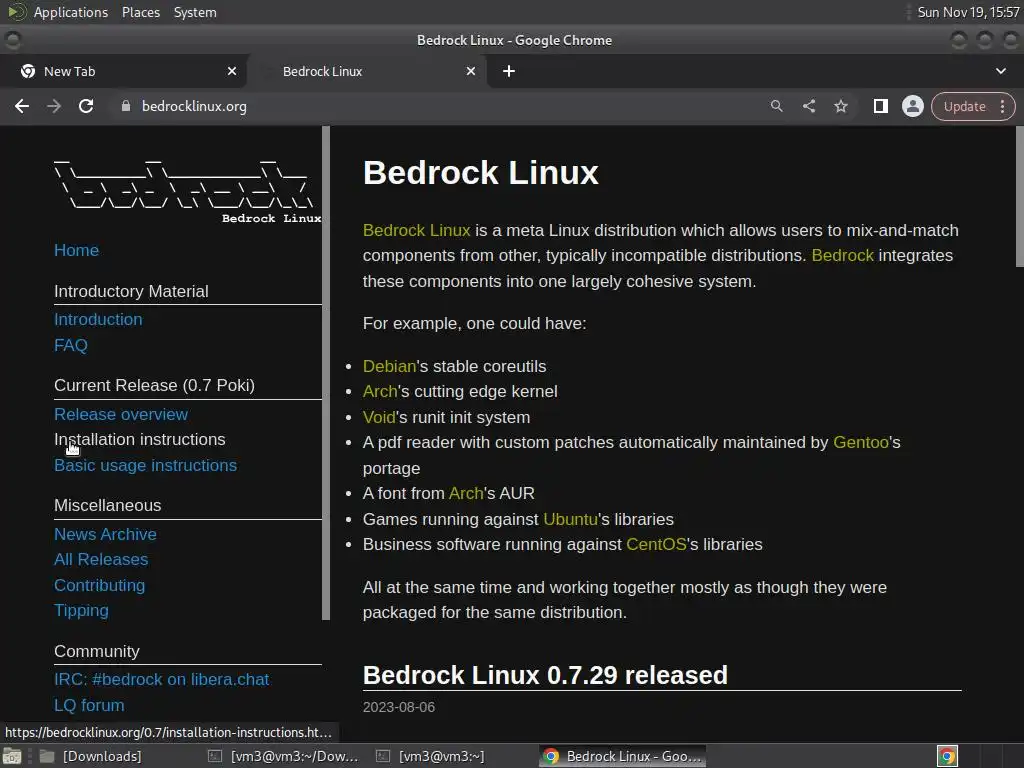Click 'Bedrock Linux 0.7.29 released' heading
This screenshot has height=768, width=1024.
545,675
